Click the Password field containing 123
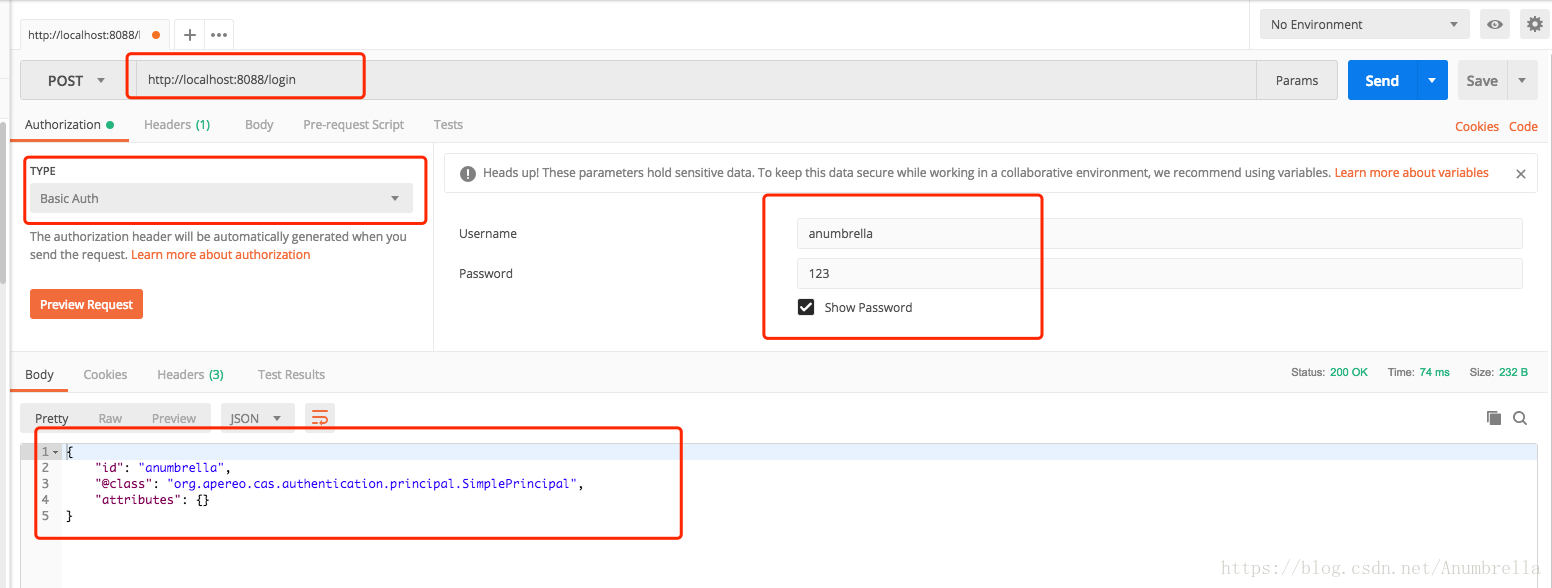Viewport: 1552px width, 588px height. coord(1159,273)
